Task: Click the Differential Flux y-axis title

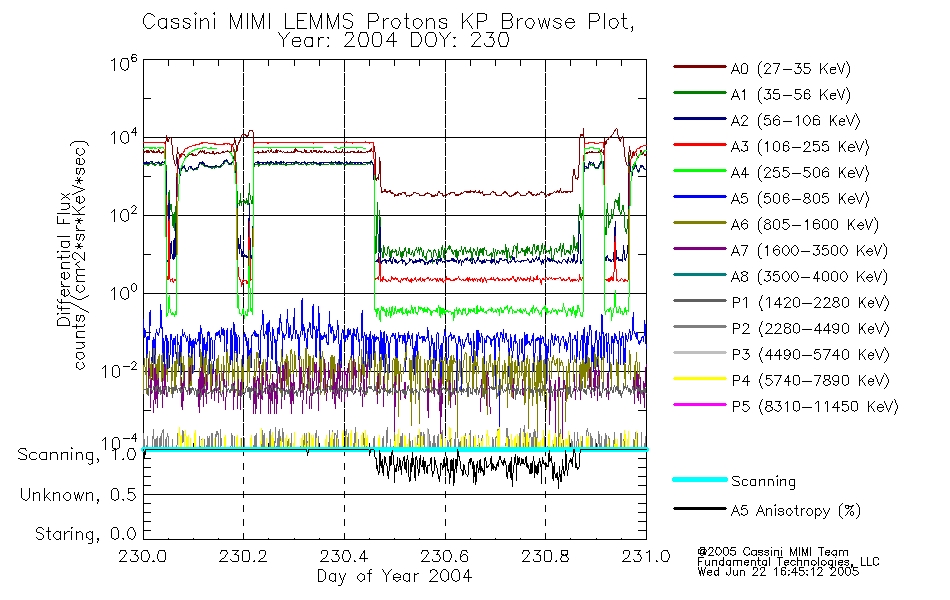Action: pos(64,259)
